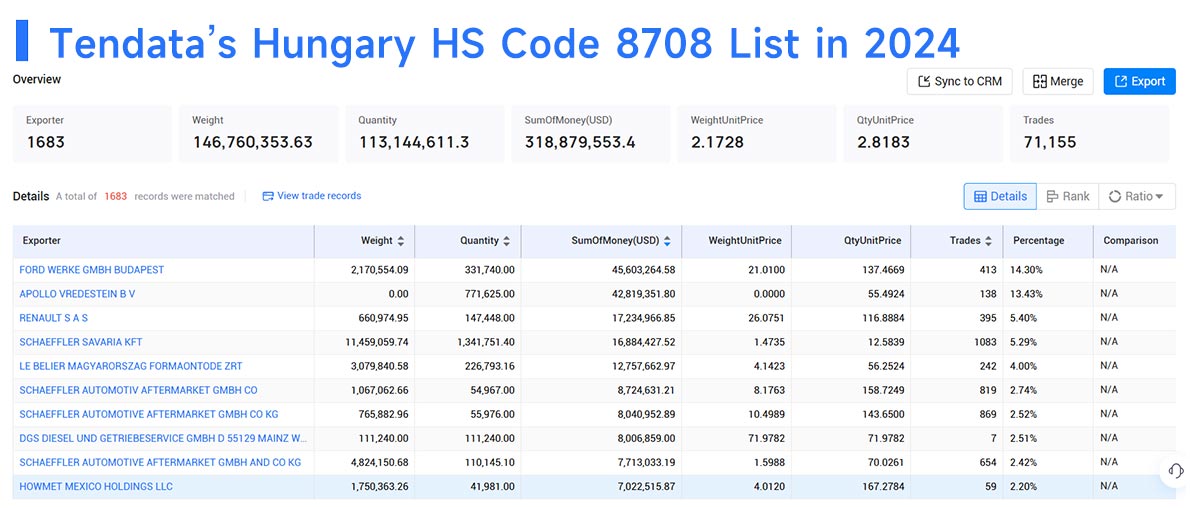Open SCHAEFFLER AUTOMOTIVE AFTERMARKET GMBH AND CO KG
Screen dimensions: 1190x508
pyautogui.click(x=160, y=462)
